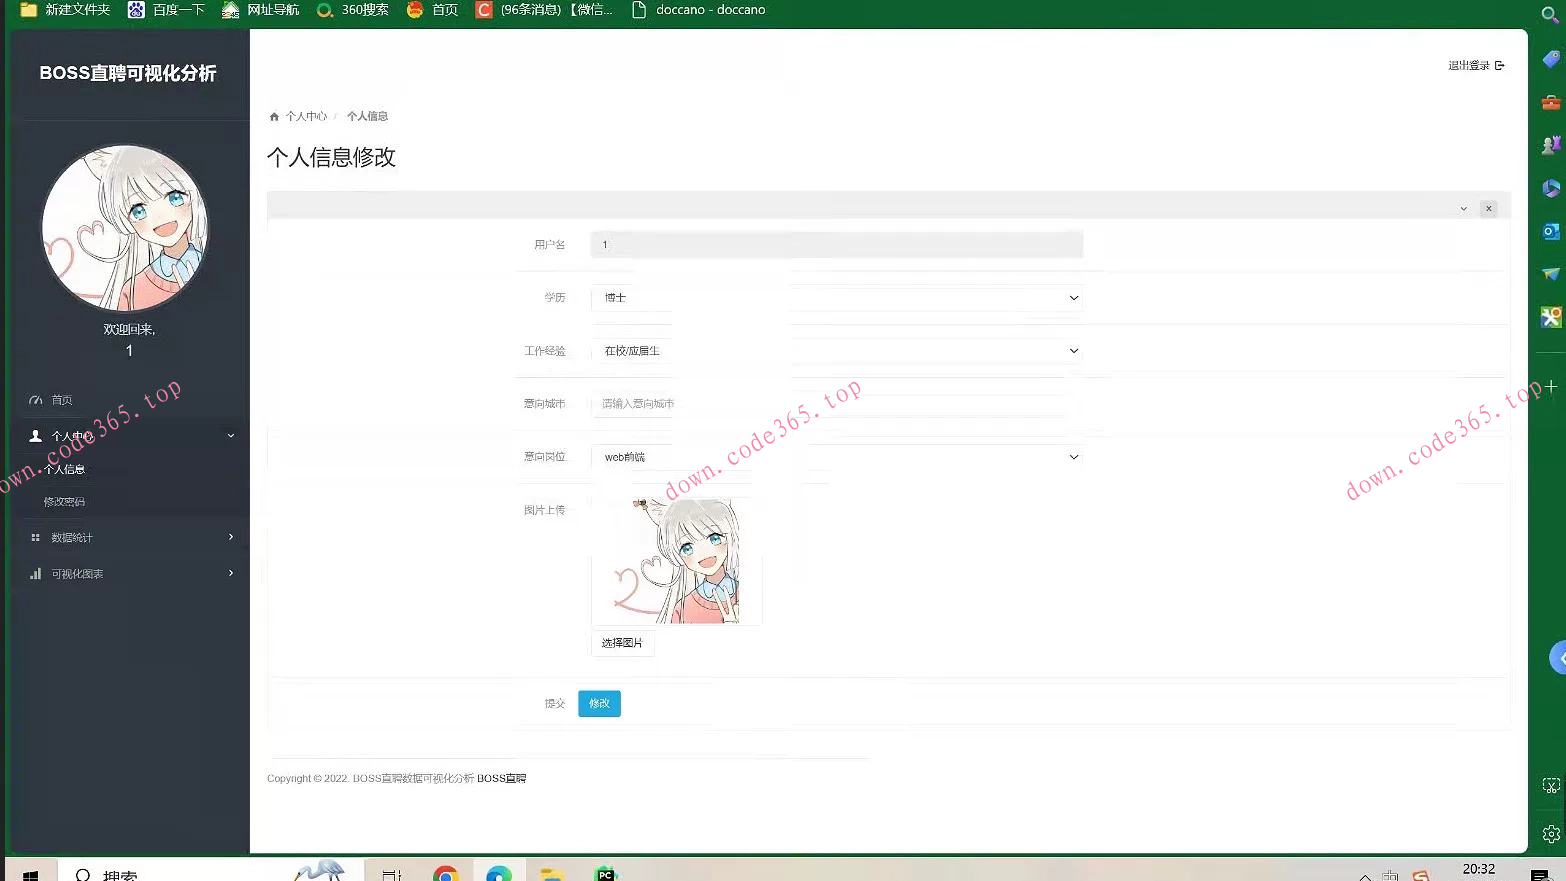Open the search magnifier at top right
The width and height of the screenshot is (1566, 881).
click(1547, 14)
